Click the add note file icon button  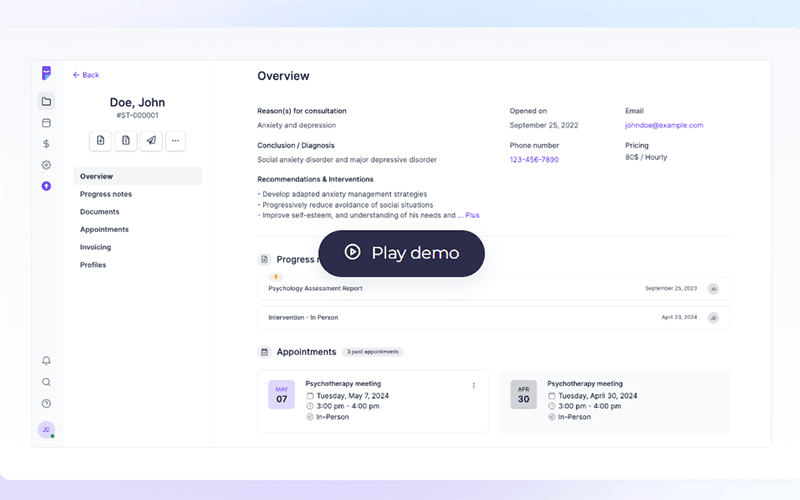[101, 141]
